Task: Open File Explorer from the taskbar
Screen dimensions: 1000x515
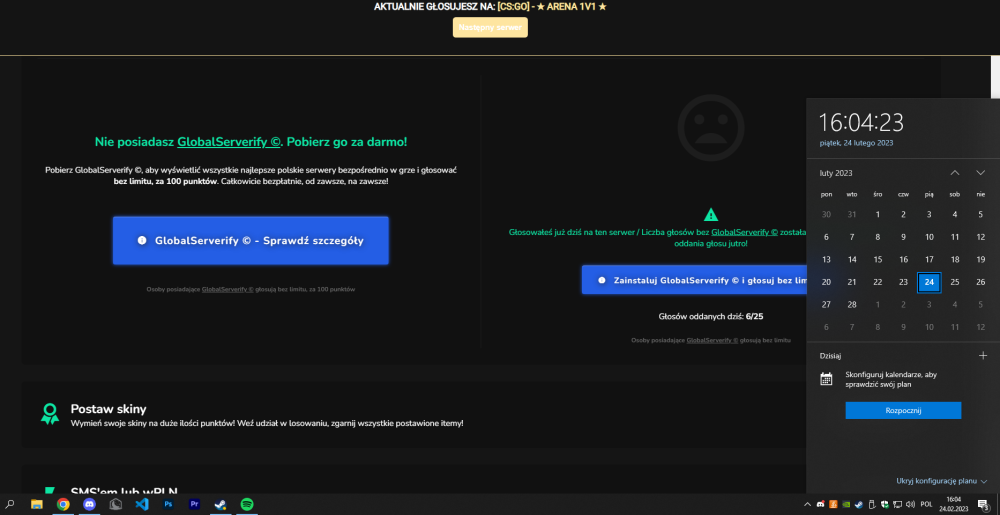Action: point(36,504)
